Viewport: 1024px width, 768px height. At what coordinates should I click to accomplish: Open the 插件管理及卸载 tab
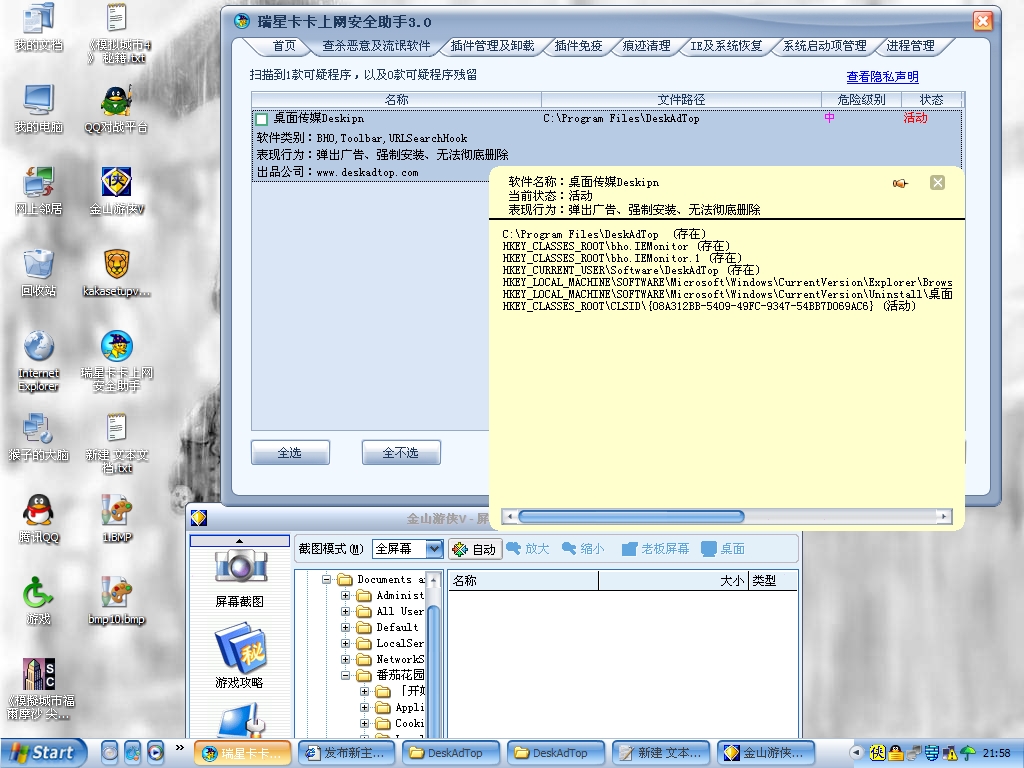pyautogui.click(x=492, y=46)
